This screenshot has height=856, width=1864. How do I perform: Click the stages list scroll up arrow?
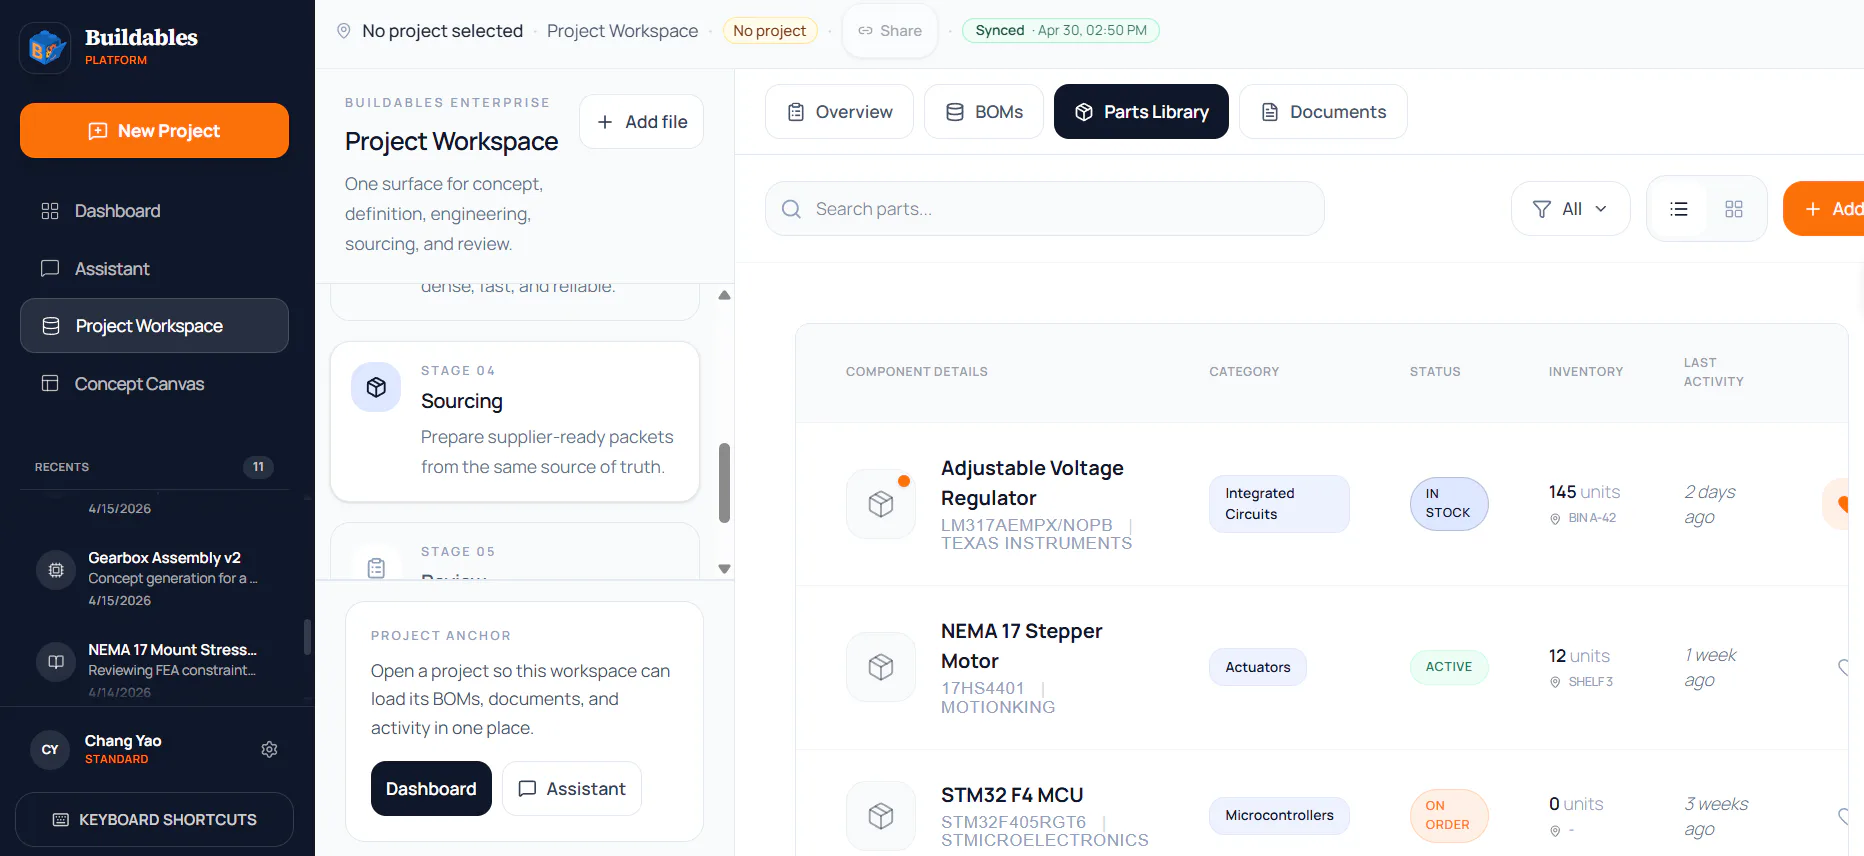[x=725, y=295]
